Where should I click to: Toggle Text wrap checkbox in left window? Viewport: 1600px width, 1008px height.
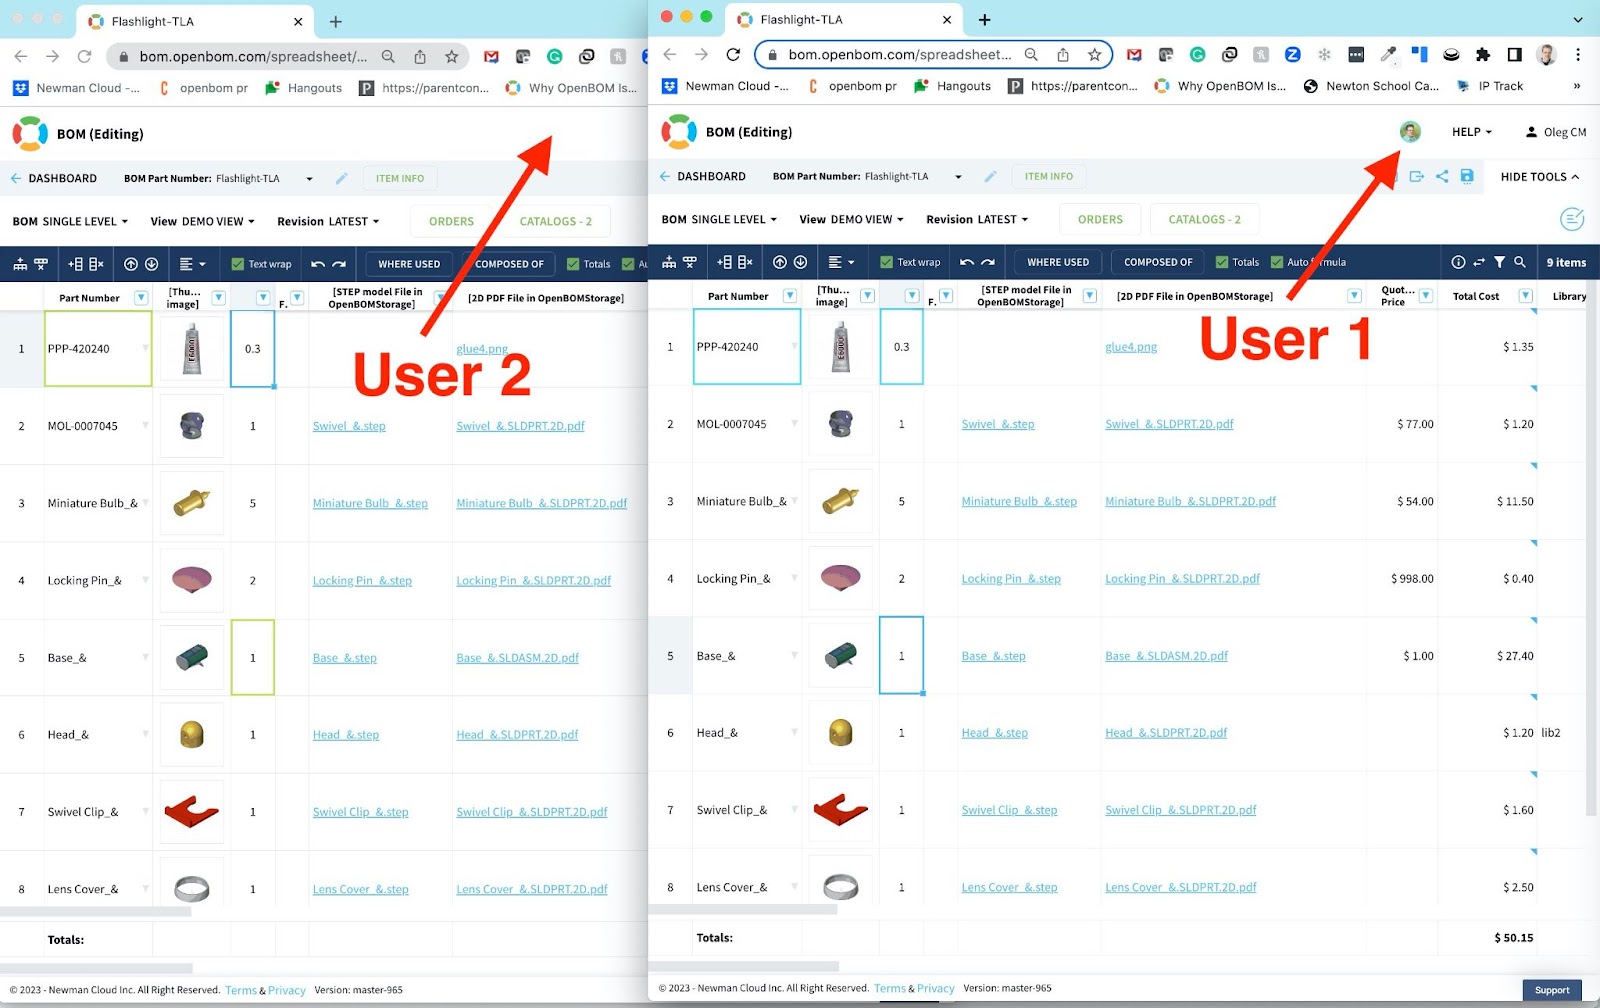click(x=237, y=264)
